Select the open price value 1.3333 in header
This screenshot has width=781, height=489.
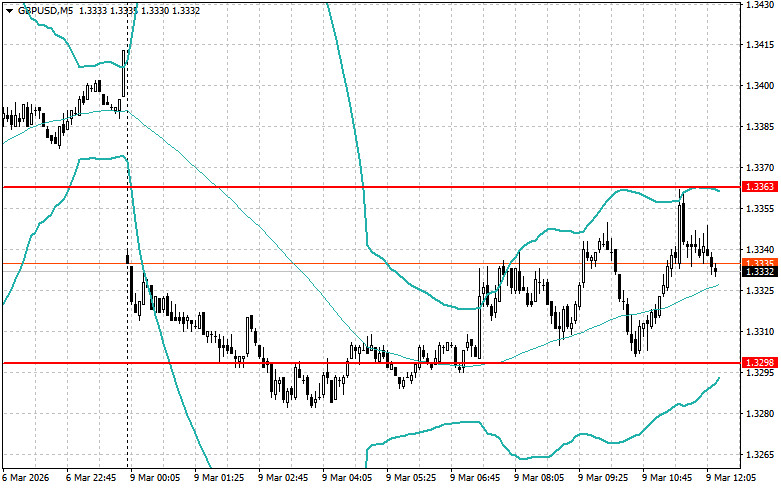pyautogui.click(x=93, y=10)
